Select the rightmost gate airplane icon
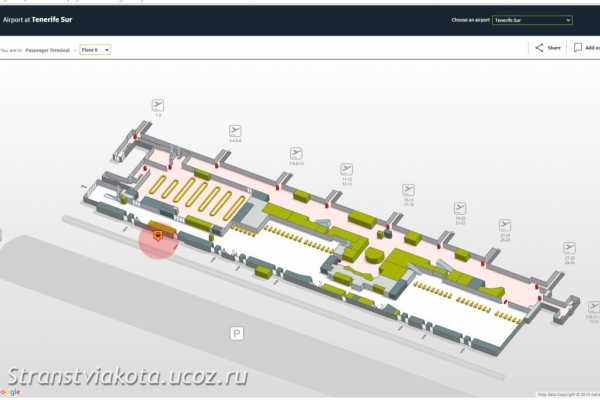The width and height of the screenshot is (600, 400). pos(569,247)
